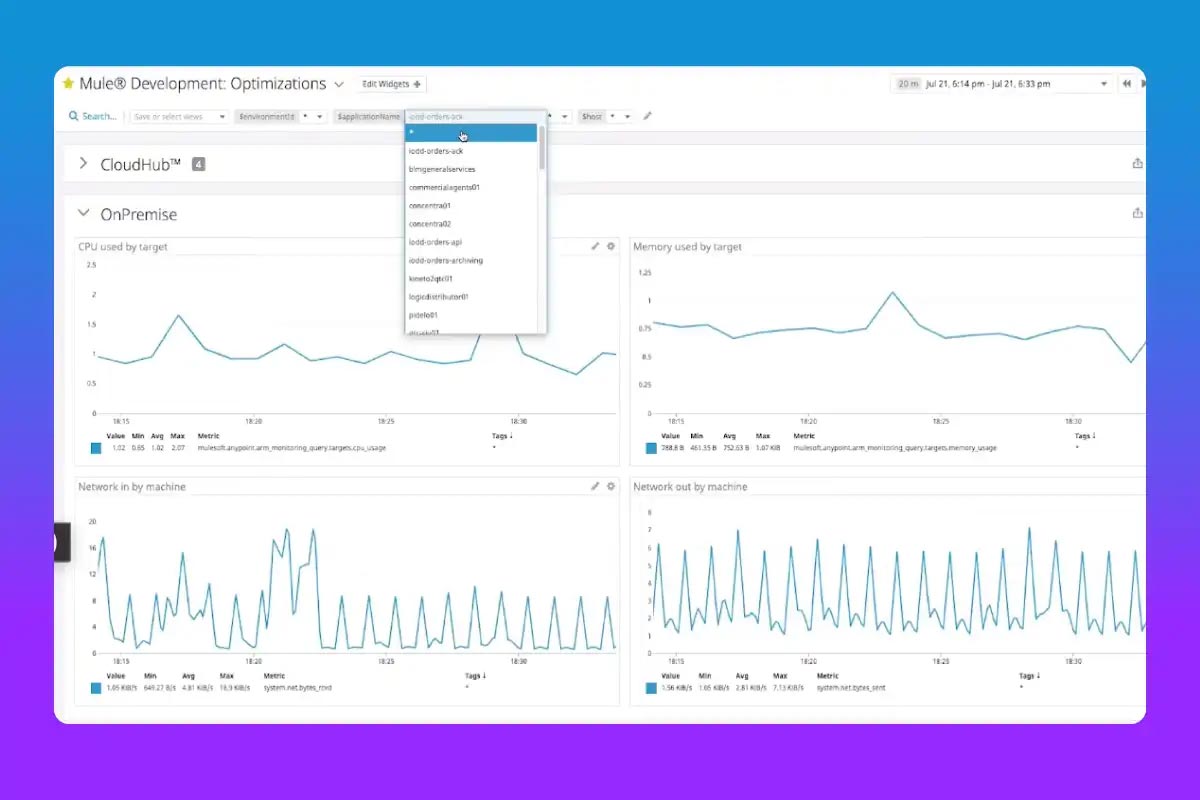The height and width of the screenshot is (800, 1200).
Task: Click the $host variable label
Action: pos(592,116)
